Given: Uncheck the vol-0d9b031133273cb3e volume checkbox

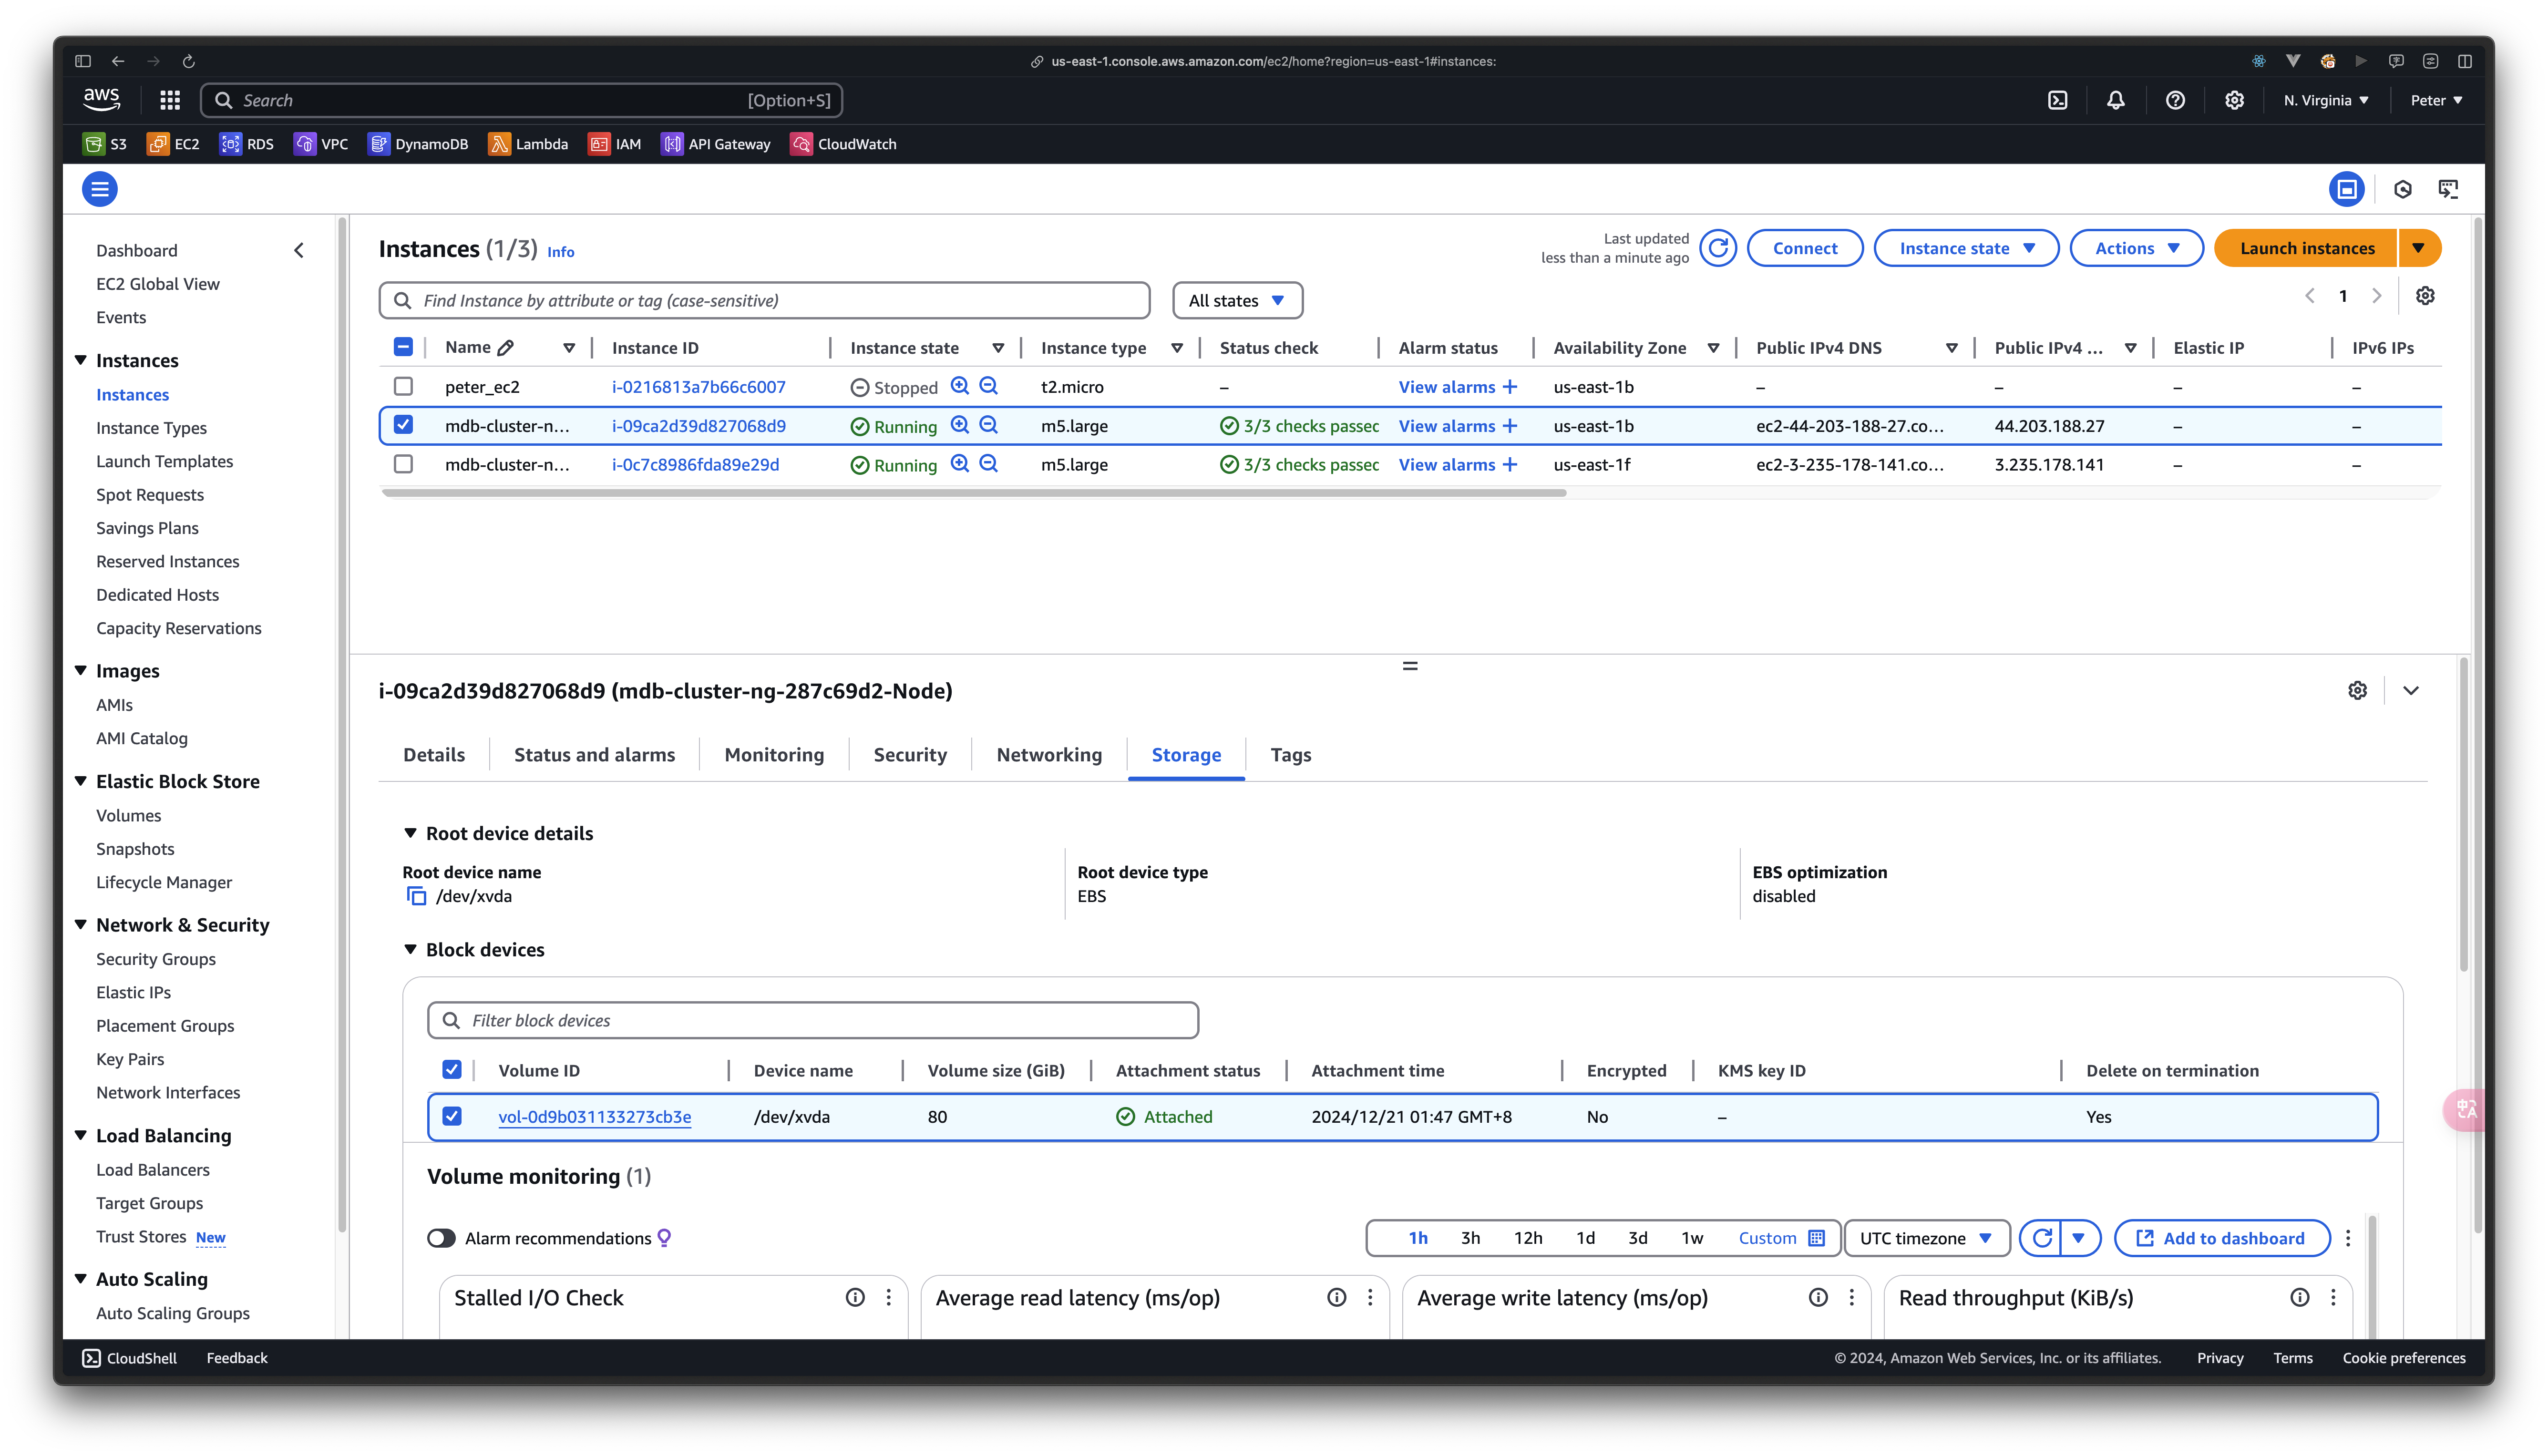Looking at the screenshot, I should click(452, 1116).
